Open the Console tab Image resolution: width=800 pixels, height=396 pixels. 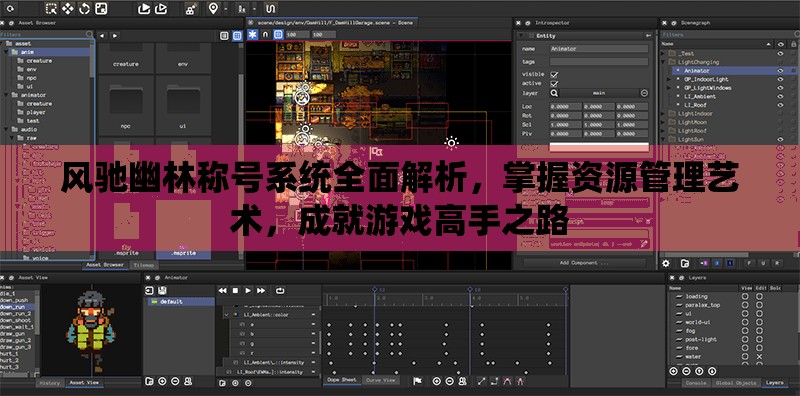[695, 383]
